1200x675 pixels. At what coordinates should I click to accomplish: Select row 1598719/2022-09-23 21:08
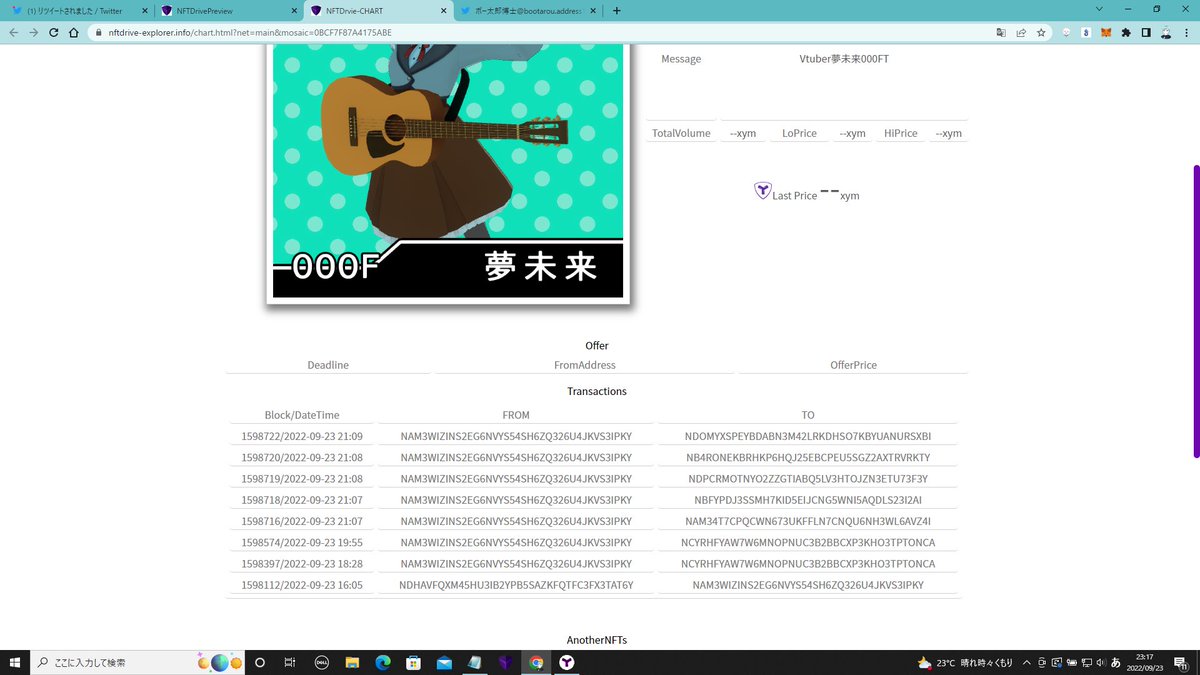[594, 478]
